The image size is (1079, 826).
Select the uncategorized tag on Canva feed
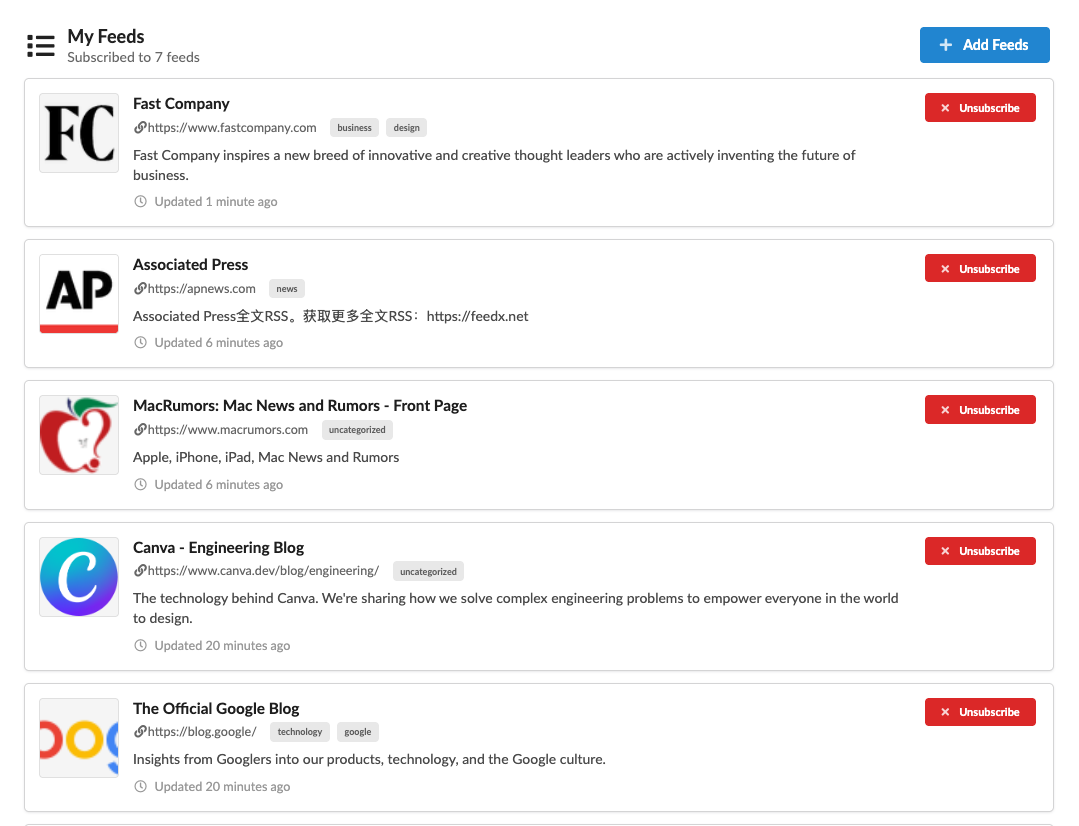coord(428,571)
